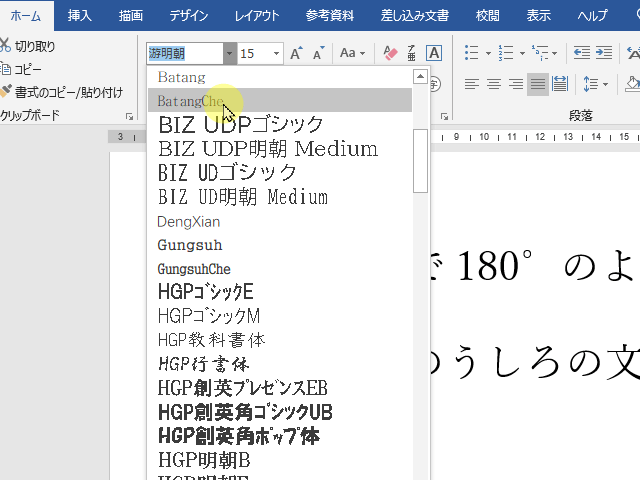Pick HGP創英角ポップ体 from font list
This screenshot has width=640, height=480.
point(239,436)
